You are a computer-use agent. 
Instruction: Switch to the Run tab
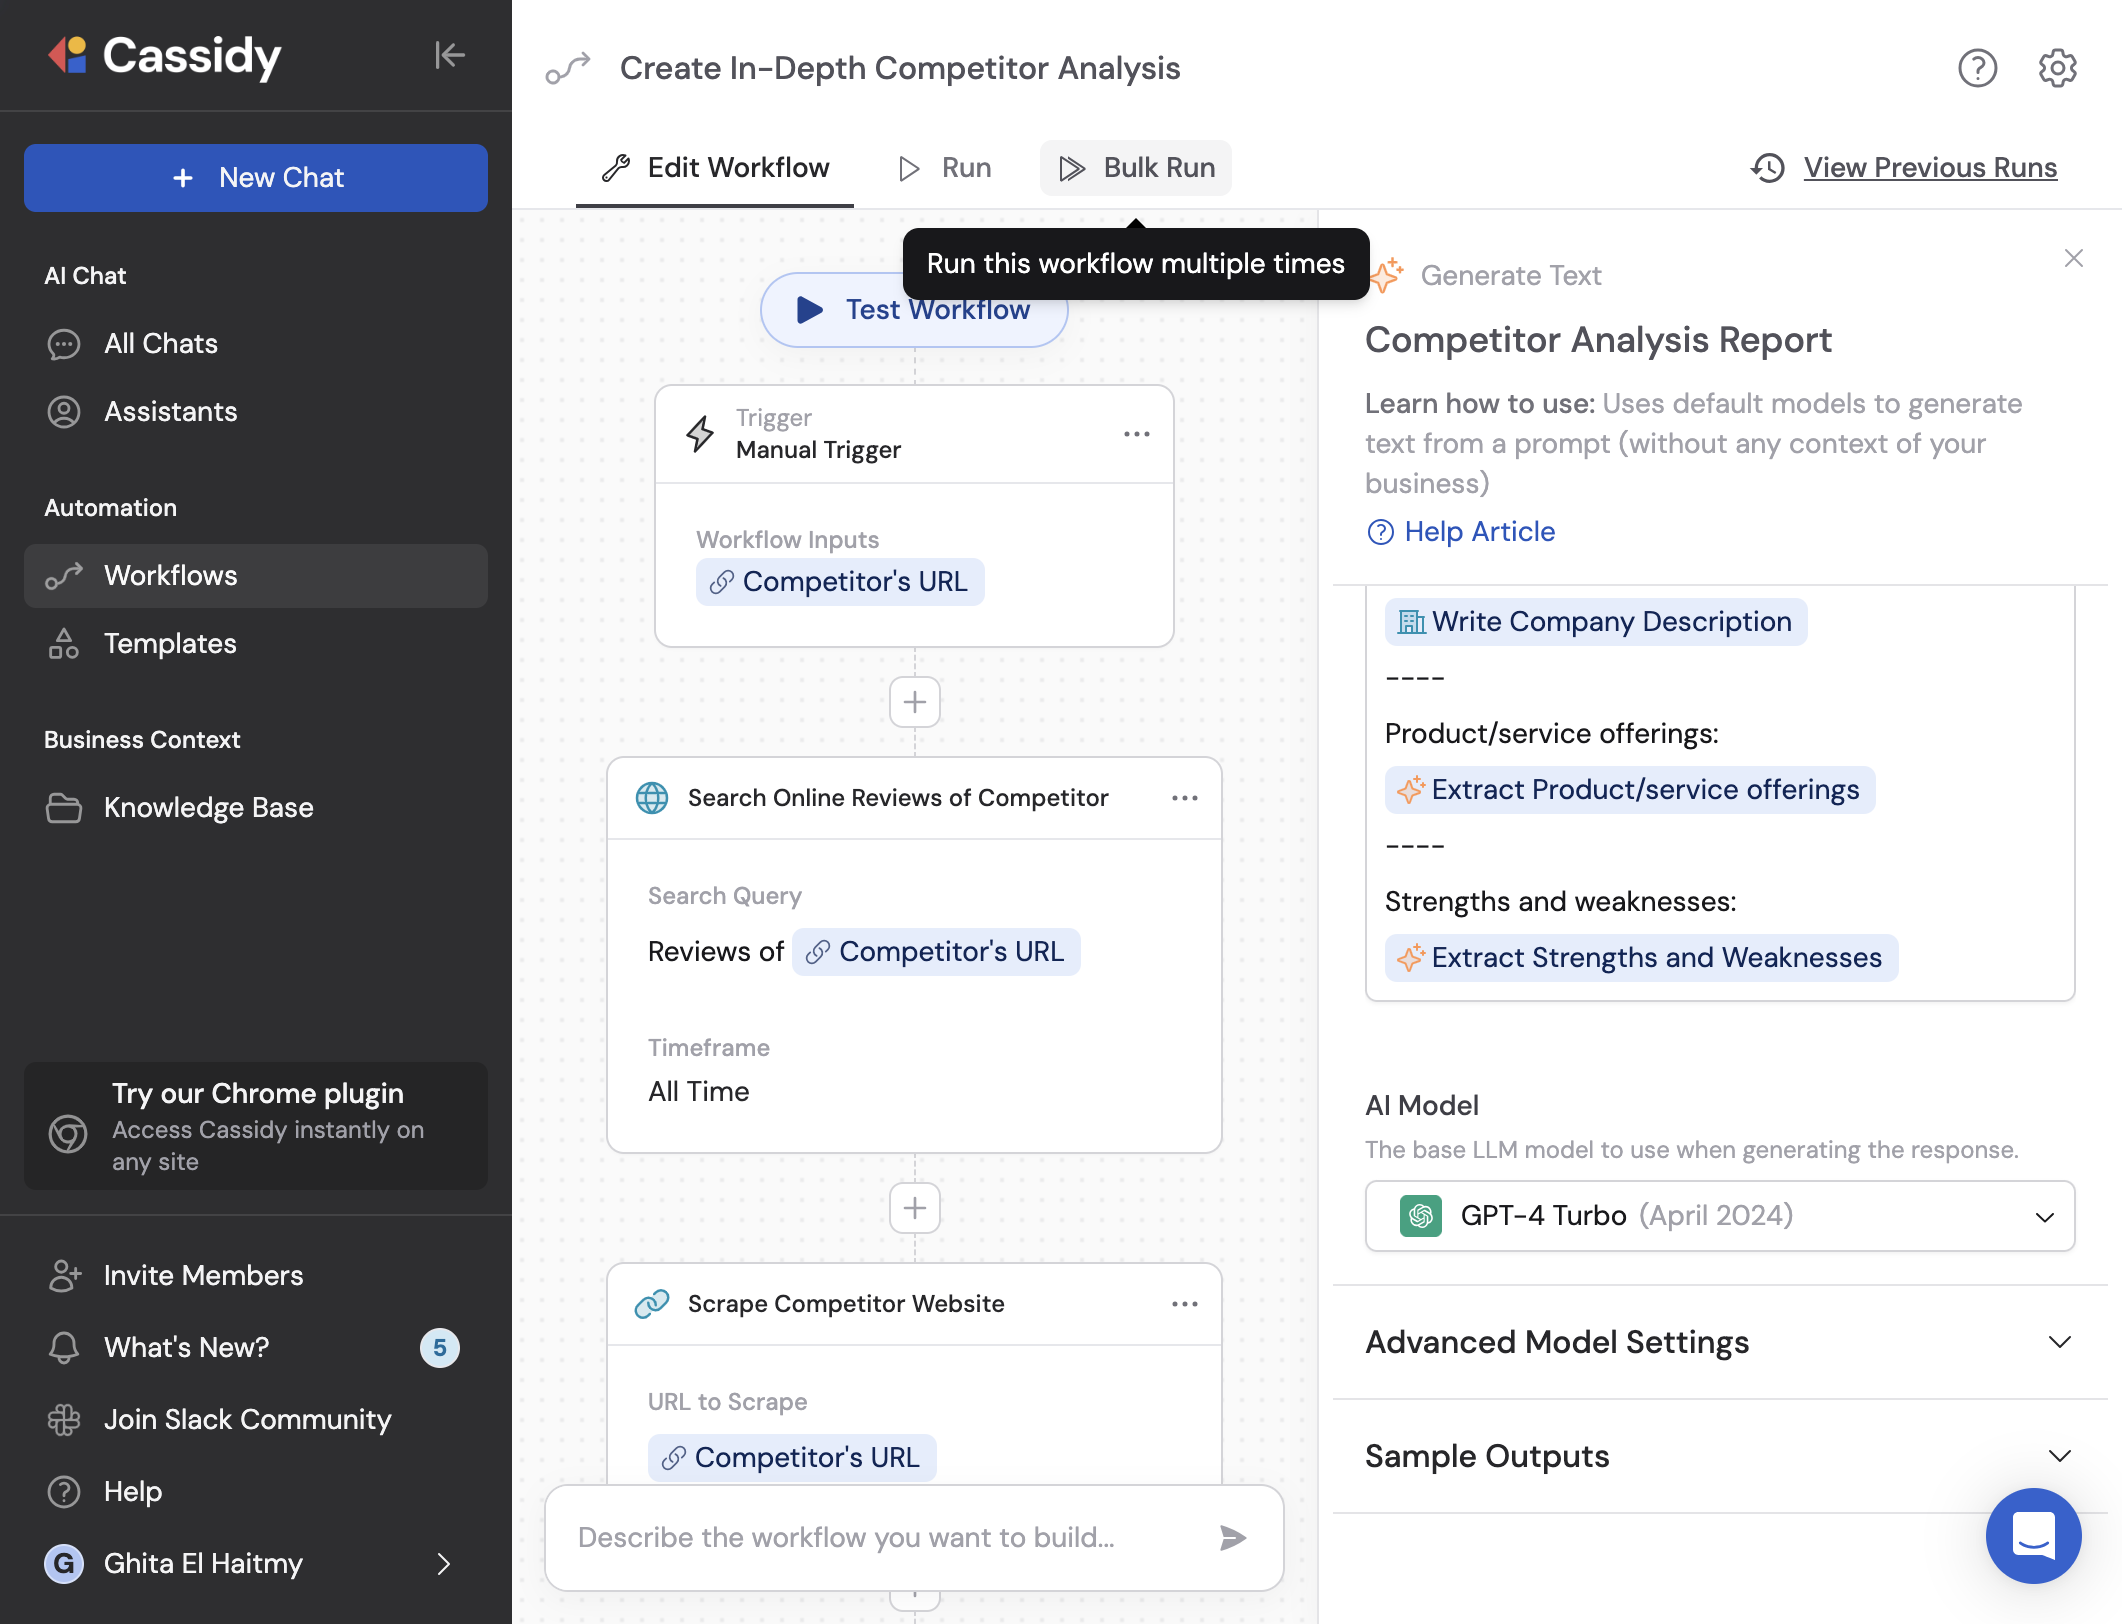tap(944, 168)
